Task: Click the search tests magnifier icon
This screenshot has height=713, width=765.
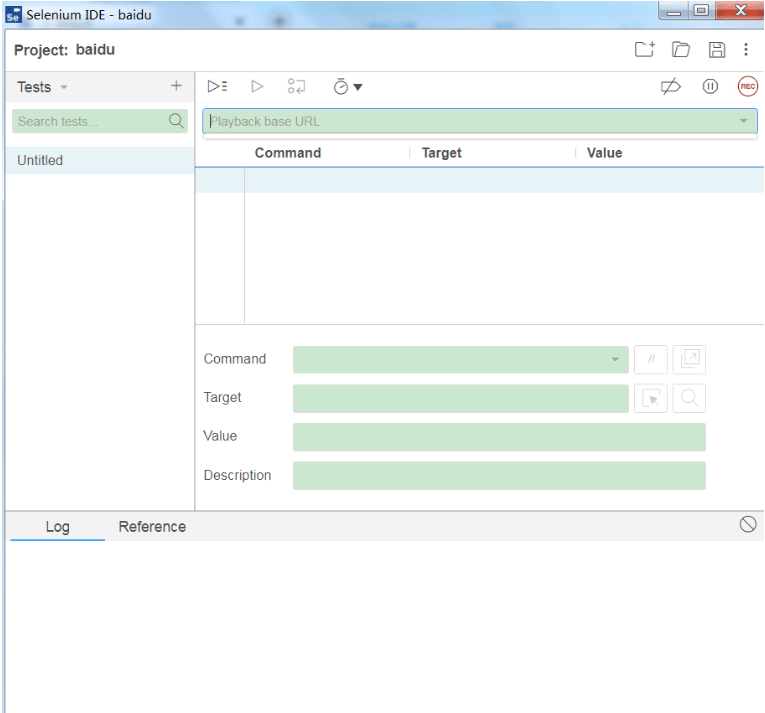Action: tap(176, 121)
